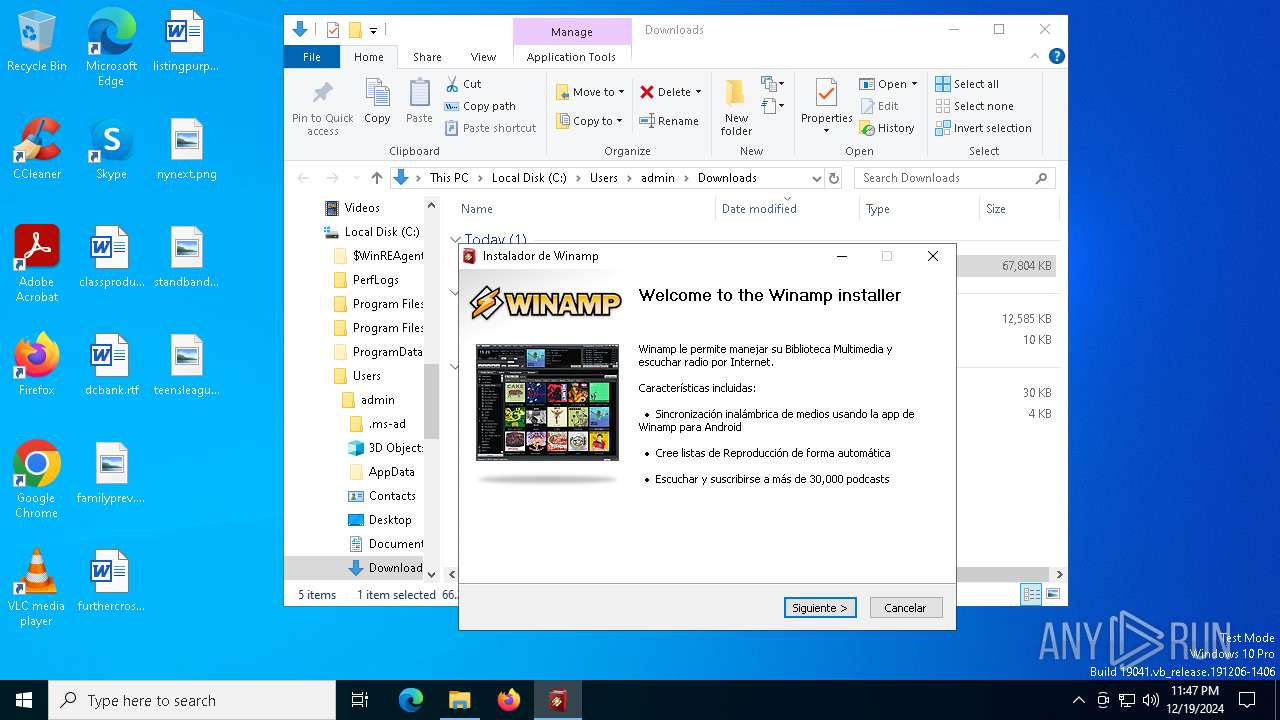Open the Delete dropdown arrow
Screen dimensions: 1280x720
click(x=698, y=92)
